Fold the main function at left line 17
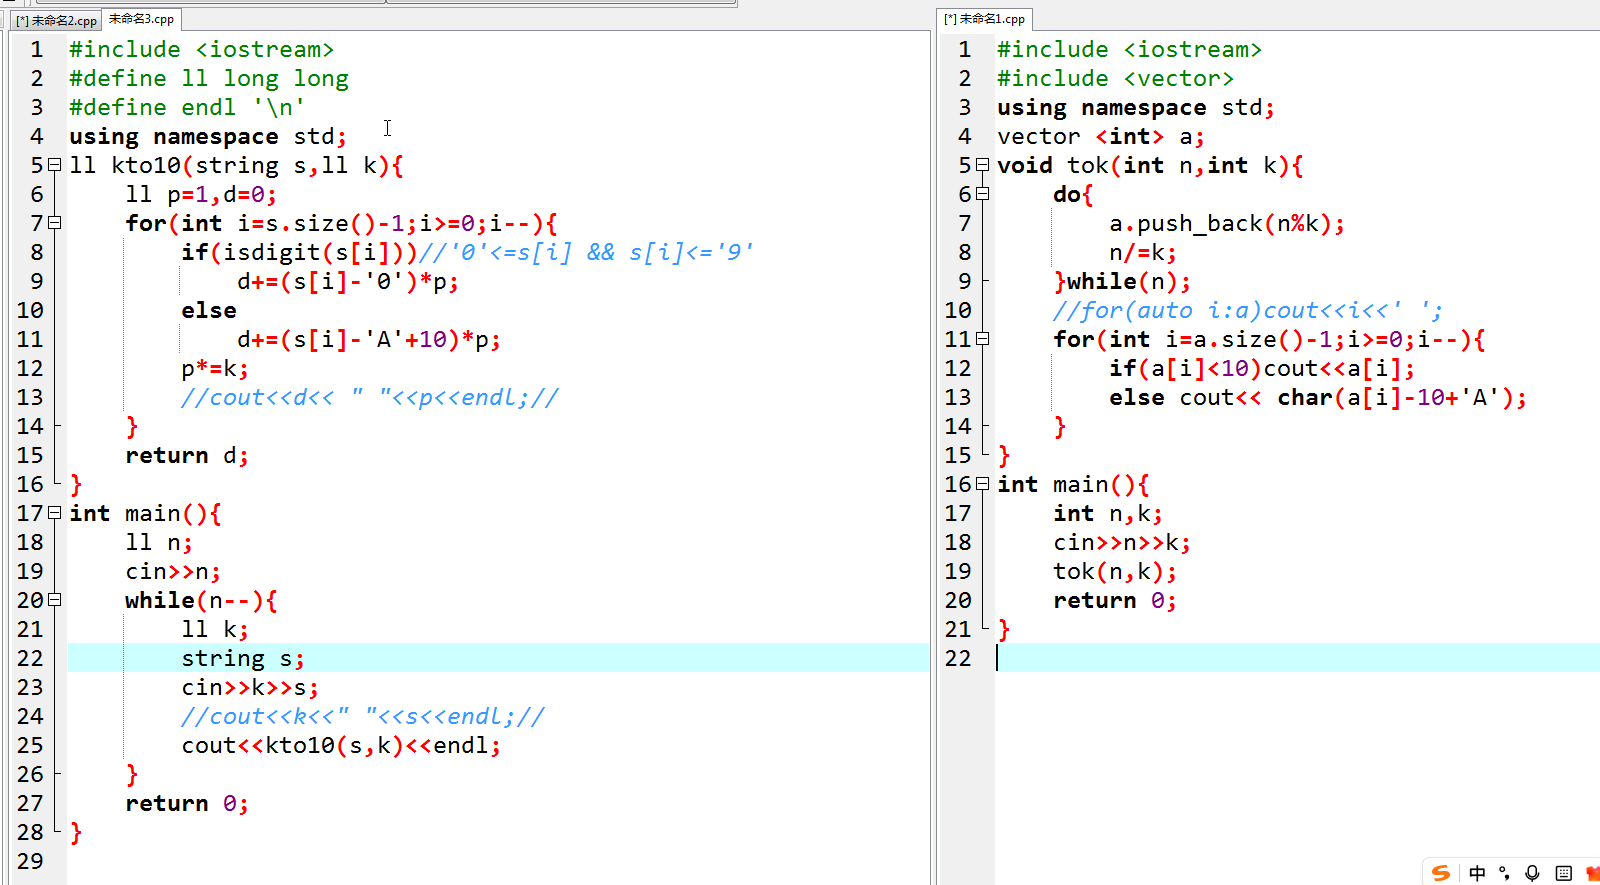 [x=55, y=514]
